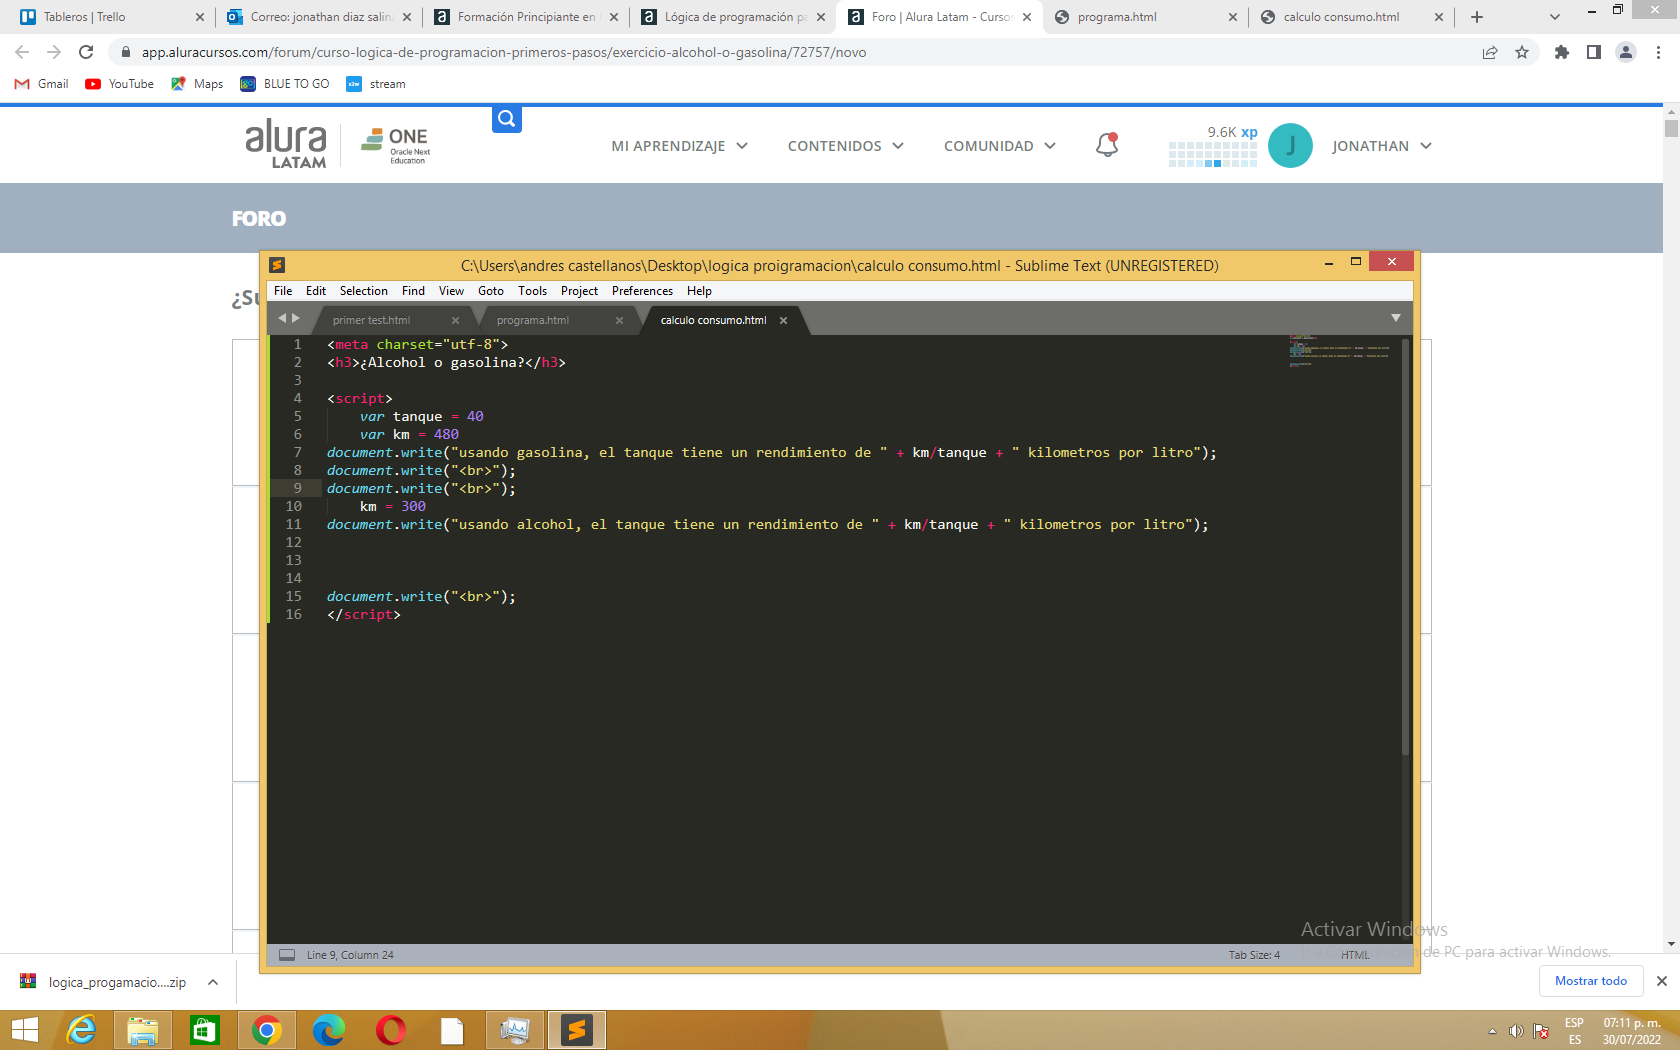Viewport: 1680px width, 1050px height.
Task: Open a new Chrome tab with plus button
Action: (1477, 17)
